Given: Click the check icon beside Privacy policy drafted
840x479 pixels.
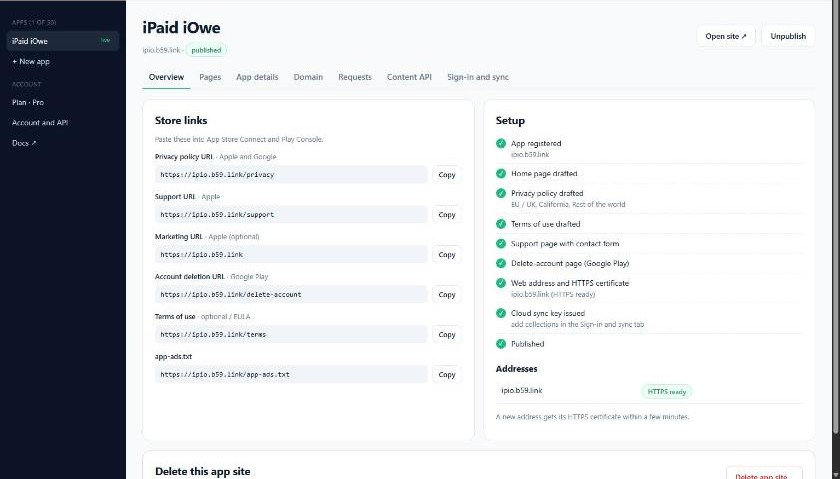Looking at the screenshot, I should (501, 193).
